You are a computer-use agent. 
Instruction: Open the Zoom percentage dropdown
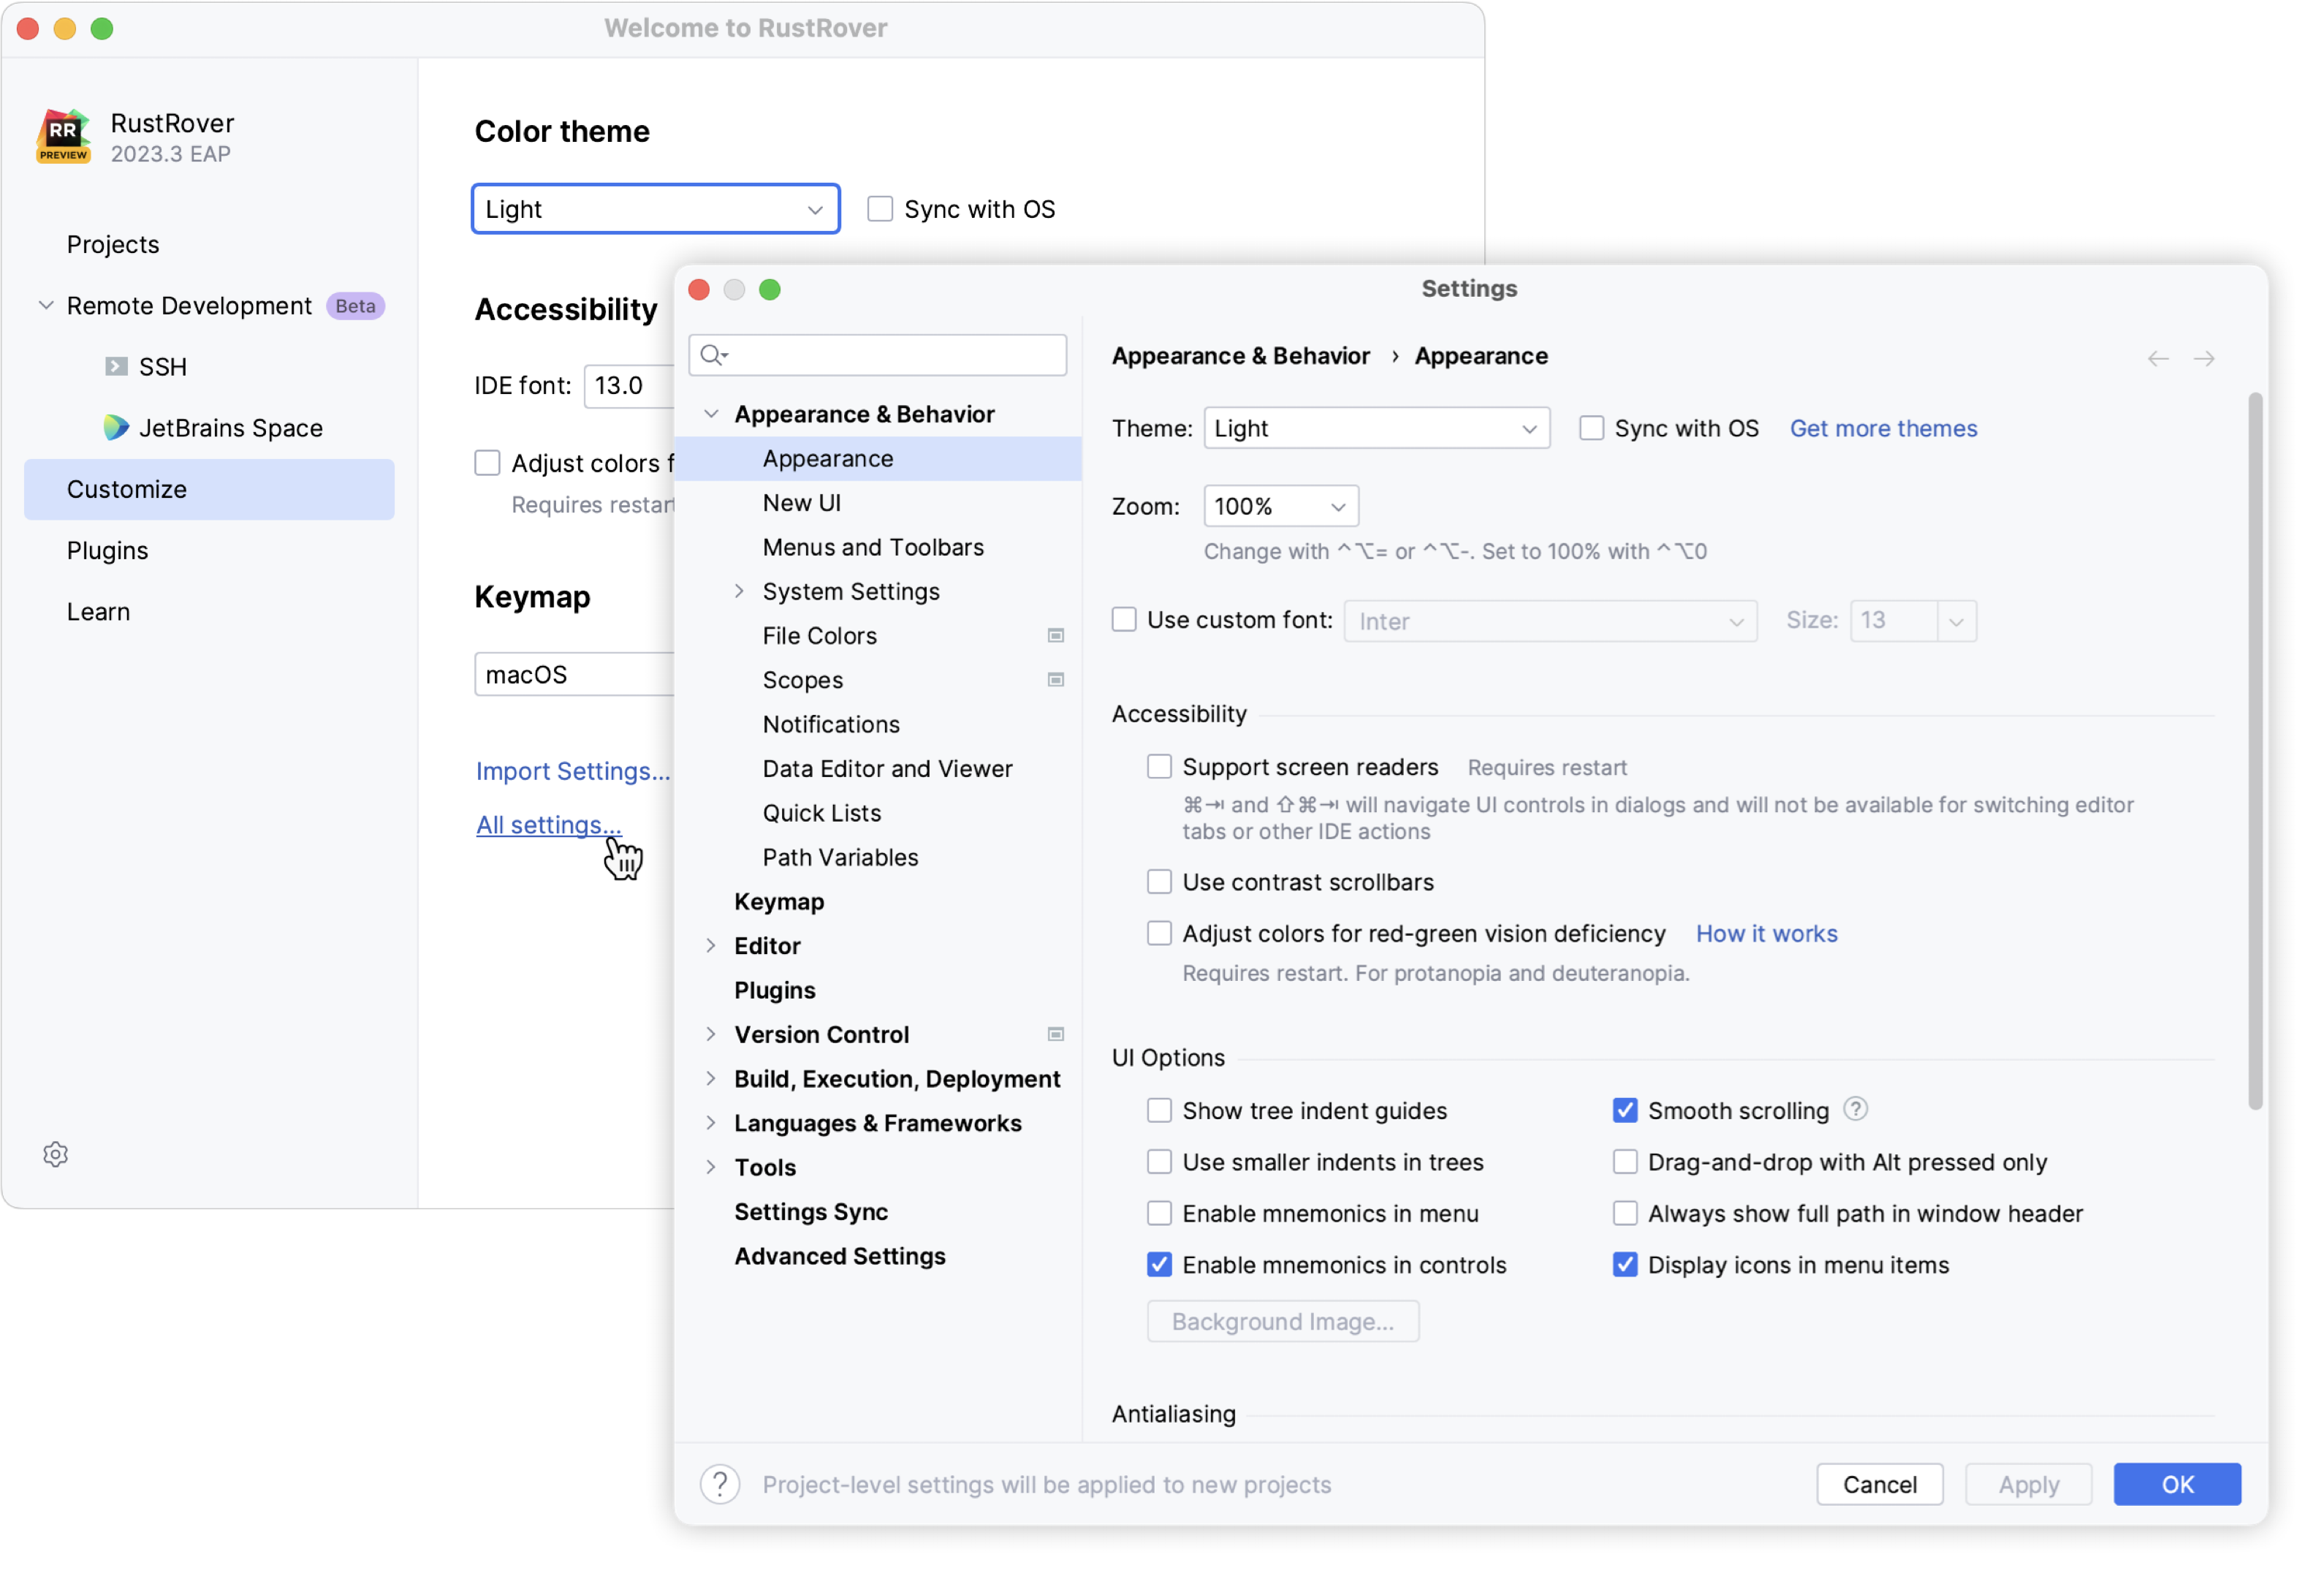pos(1280,507)
